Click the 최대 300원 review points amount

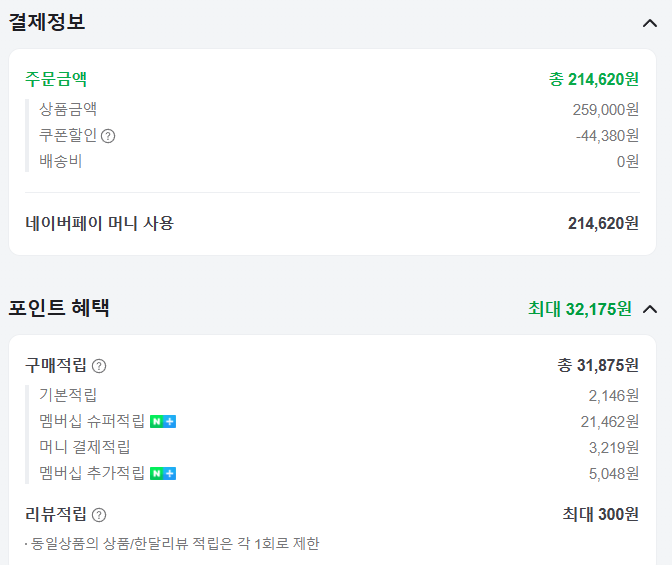600,515
